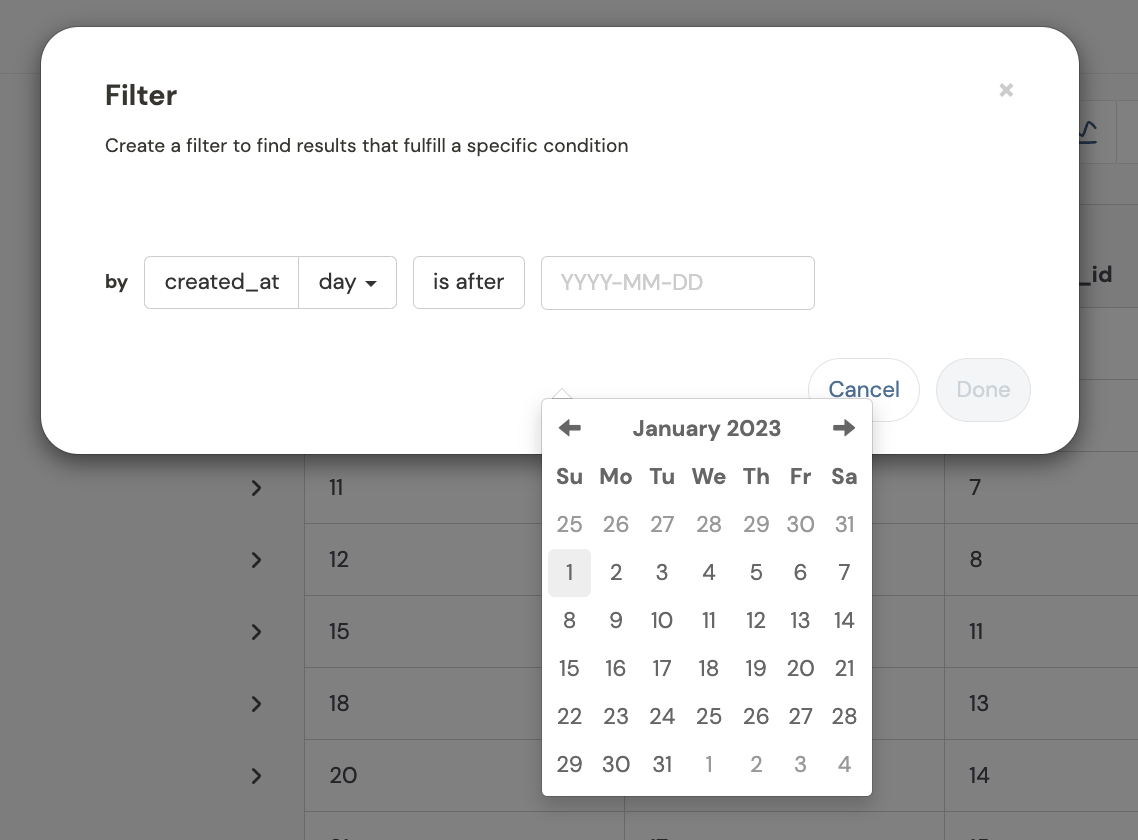Click the Cancel button
The image size is (1138, 840).
coord(863,390)
